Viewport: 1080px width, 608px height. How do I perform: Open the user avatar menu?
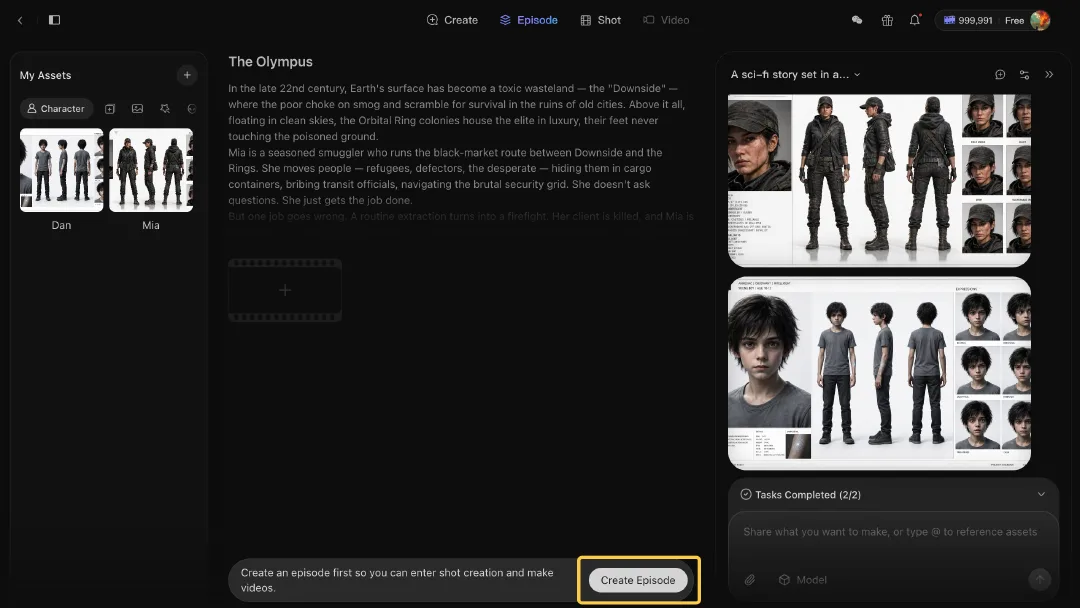[1040, 20]
